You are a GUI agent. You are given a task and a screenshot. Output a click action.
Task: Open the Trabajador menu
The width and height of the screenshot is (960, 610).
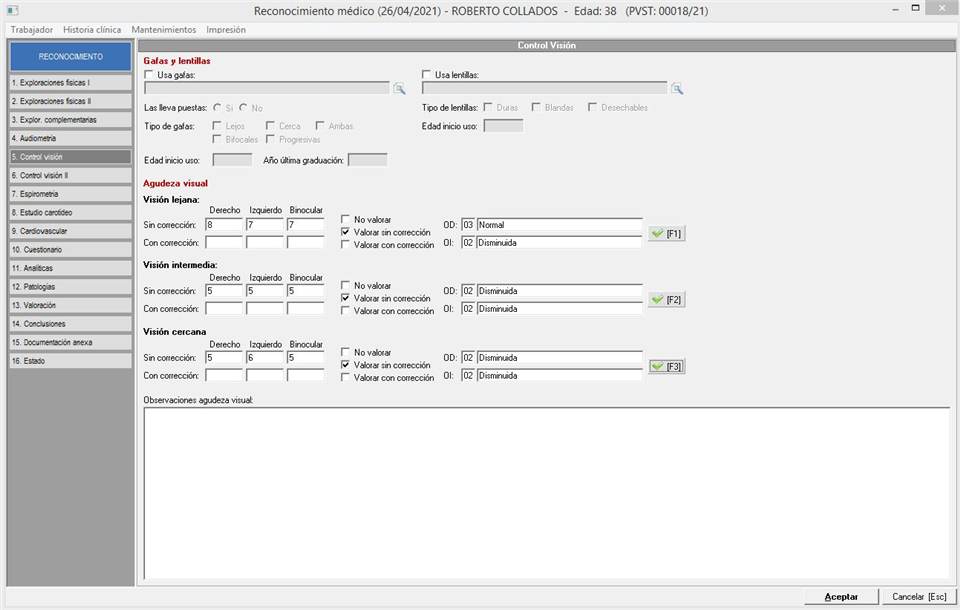click(x=31, y=30)
